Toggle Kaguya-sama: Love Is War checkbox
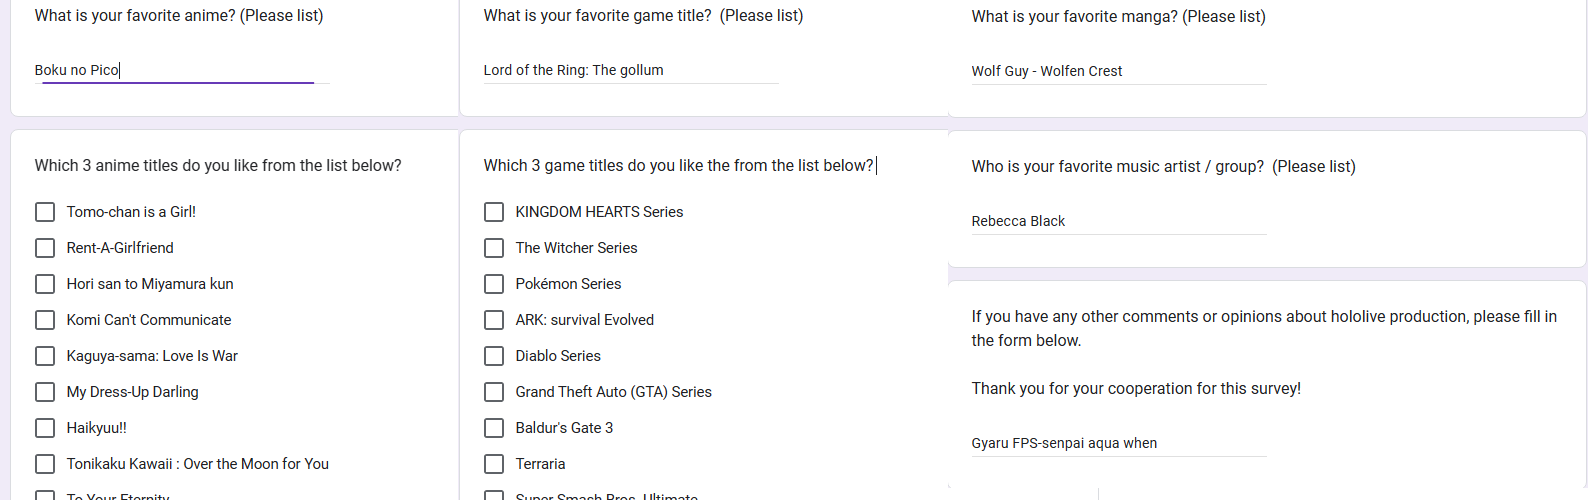Screen dimensions: 1588x500 tap(45, 356)
